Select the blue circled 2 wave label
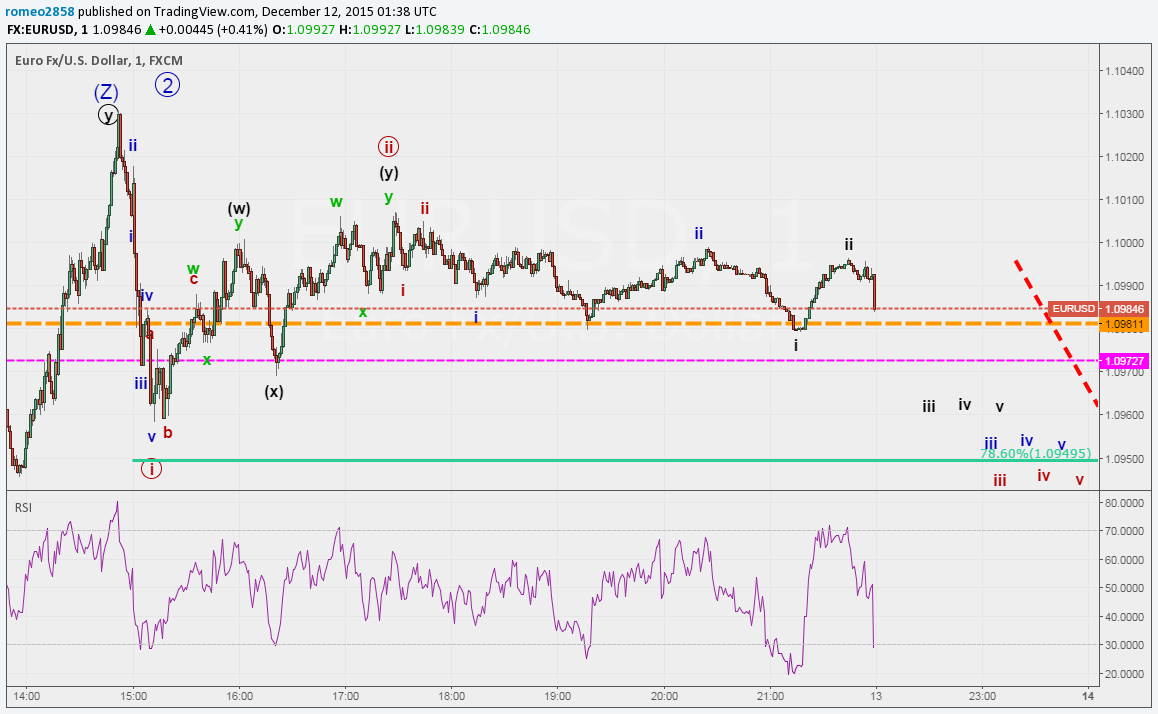The height and width of the screenshot is (714, 1158). point(168,85)
